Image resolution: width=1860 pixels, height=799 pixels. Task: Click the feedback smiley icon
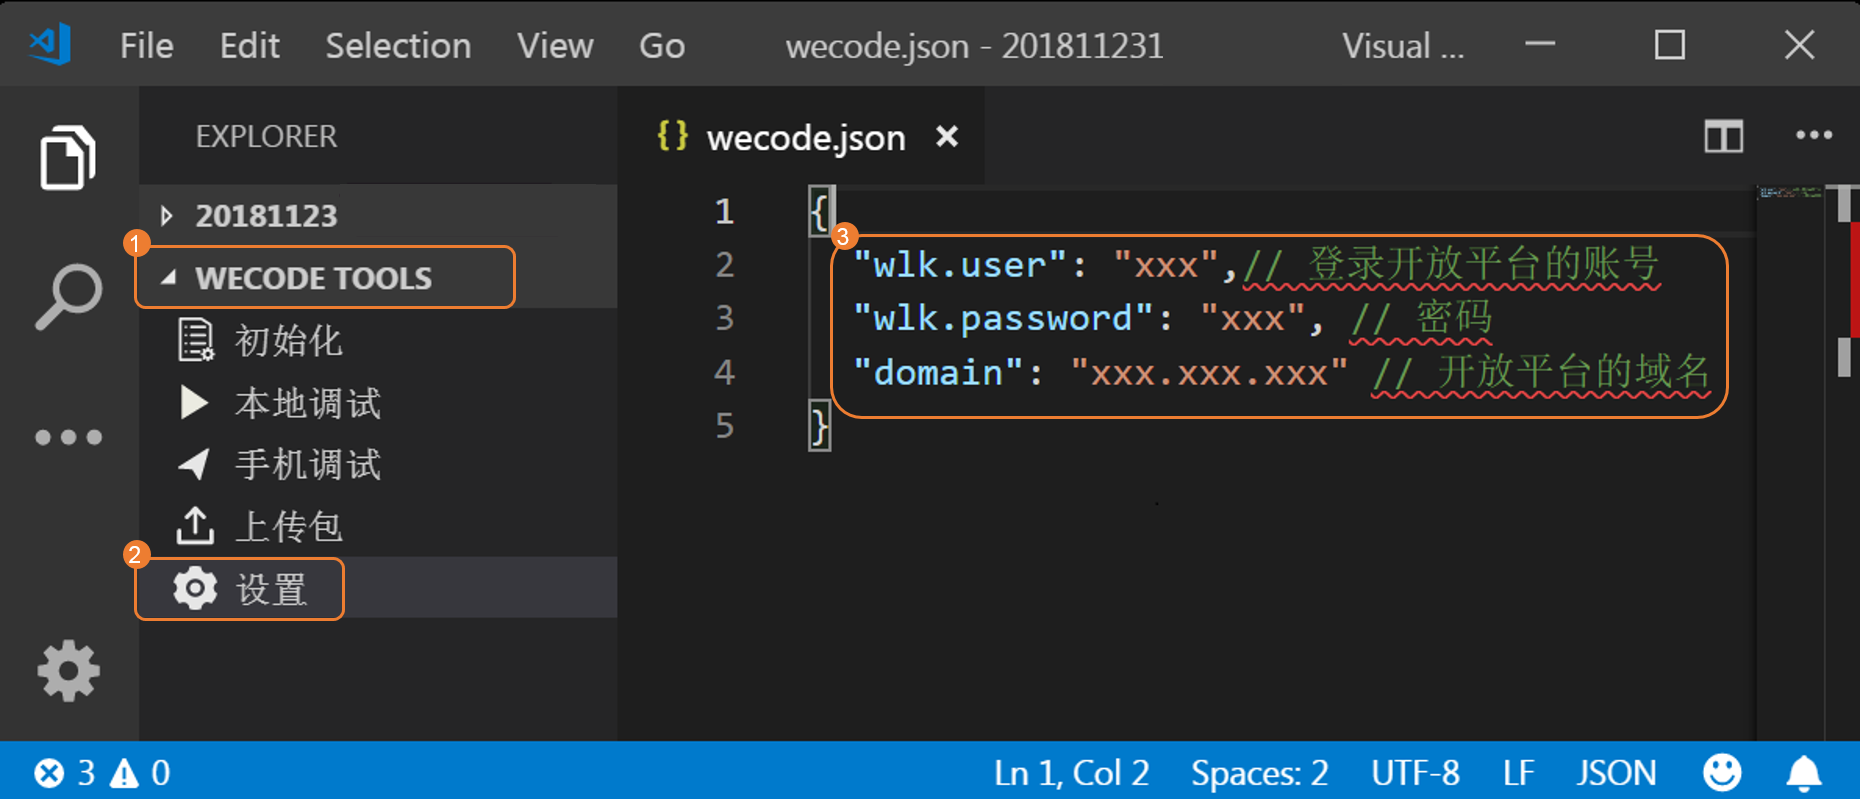coord(1721,772)
